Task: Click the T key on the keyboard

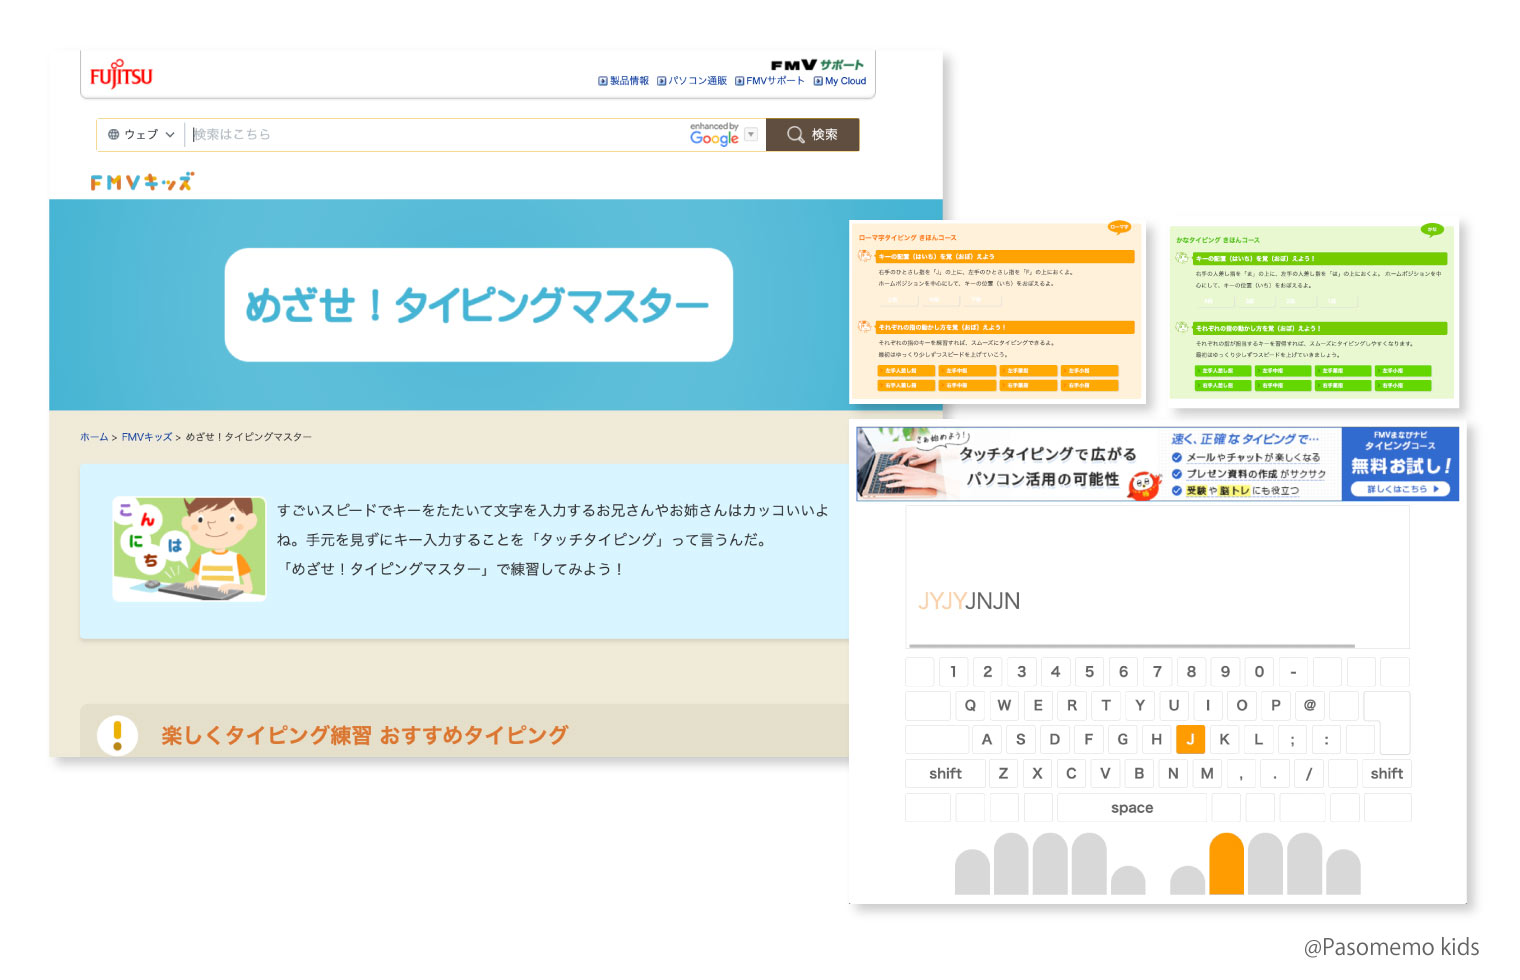Action: click(1106, 705)
